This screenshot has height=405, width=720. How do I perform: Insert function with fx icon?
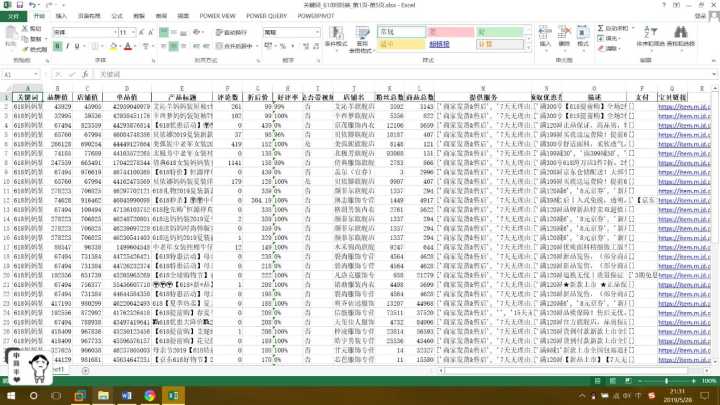85,74
